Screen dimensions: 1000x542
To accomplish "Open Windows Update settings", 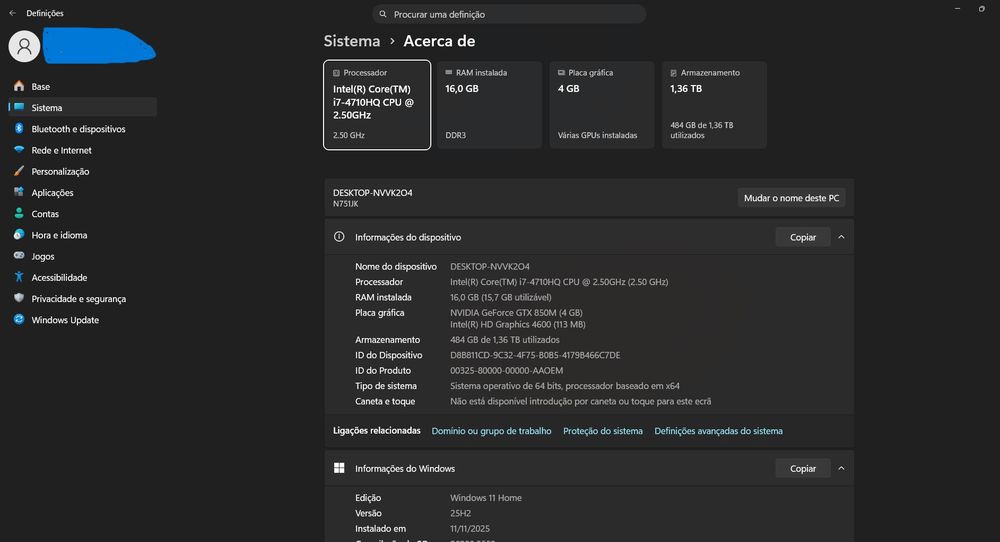I will (82, 320).
